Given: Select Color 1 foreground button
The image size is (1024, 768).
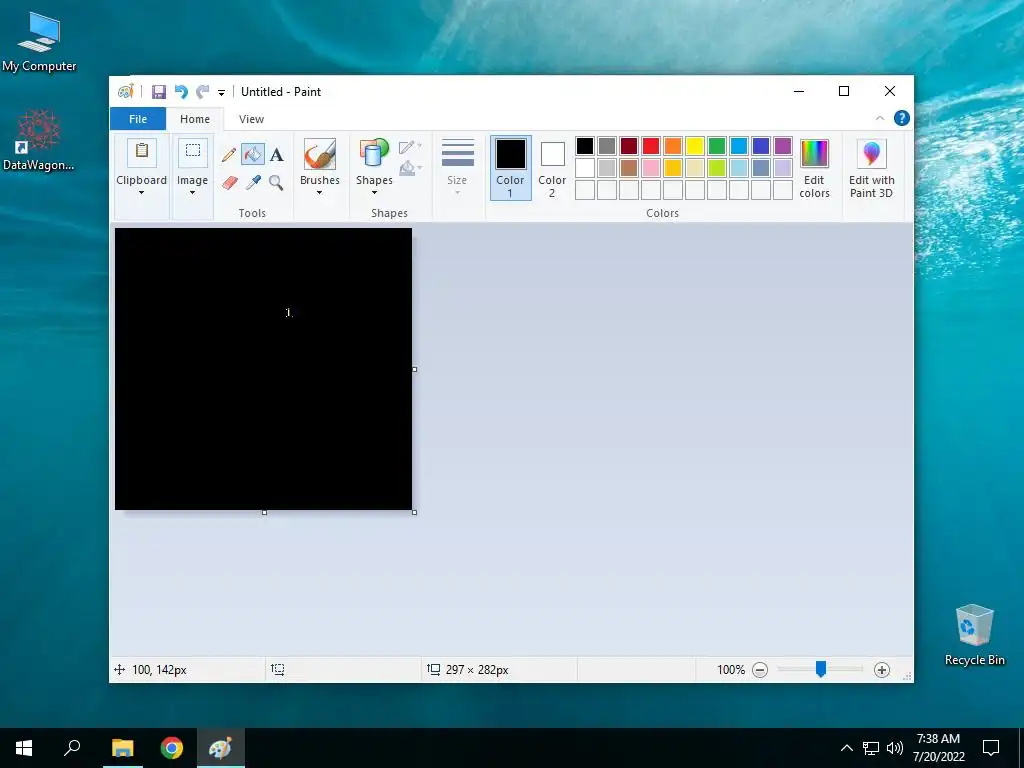Looking at the screenshot, I should click(511, 167).
